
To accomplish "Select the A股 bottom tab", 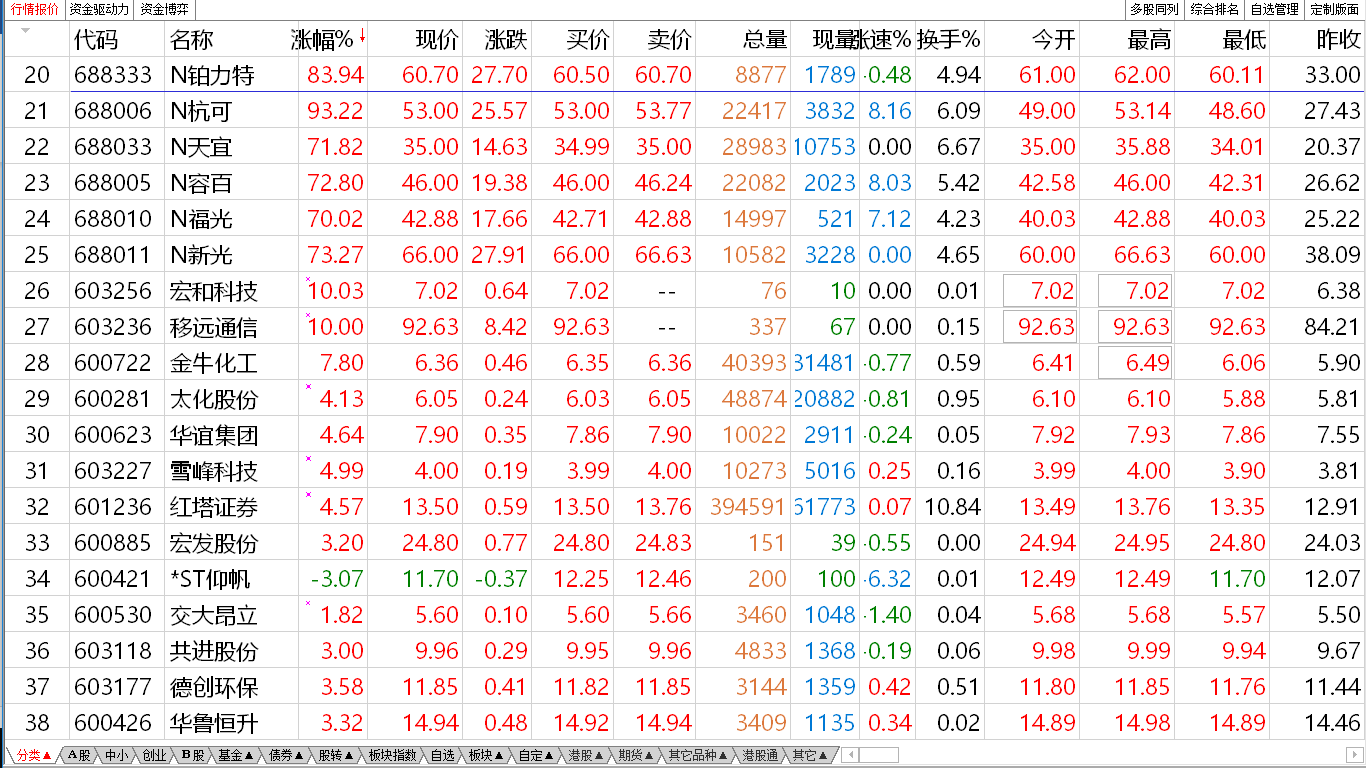I will [x=79, y=755].
